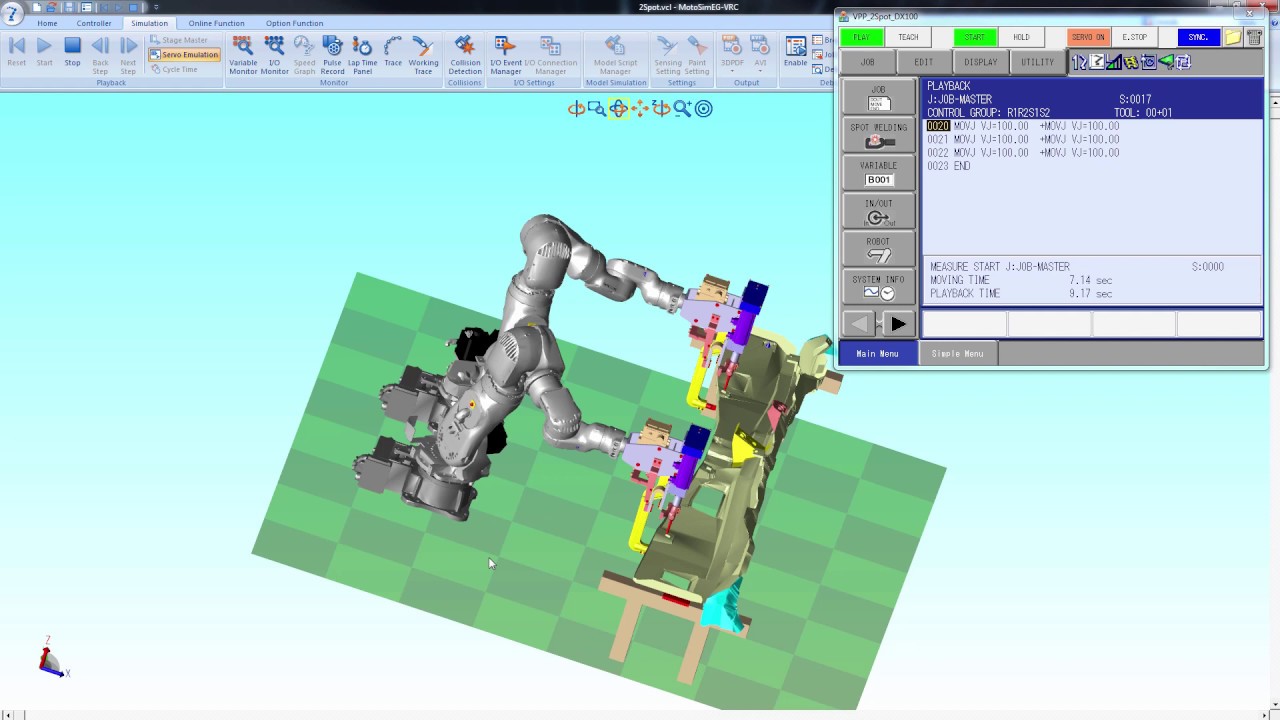
Task: Click the New file quick access icon
Action: point(36,7)
